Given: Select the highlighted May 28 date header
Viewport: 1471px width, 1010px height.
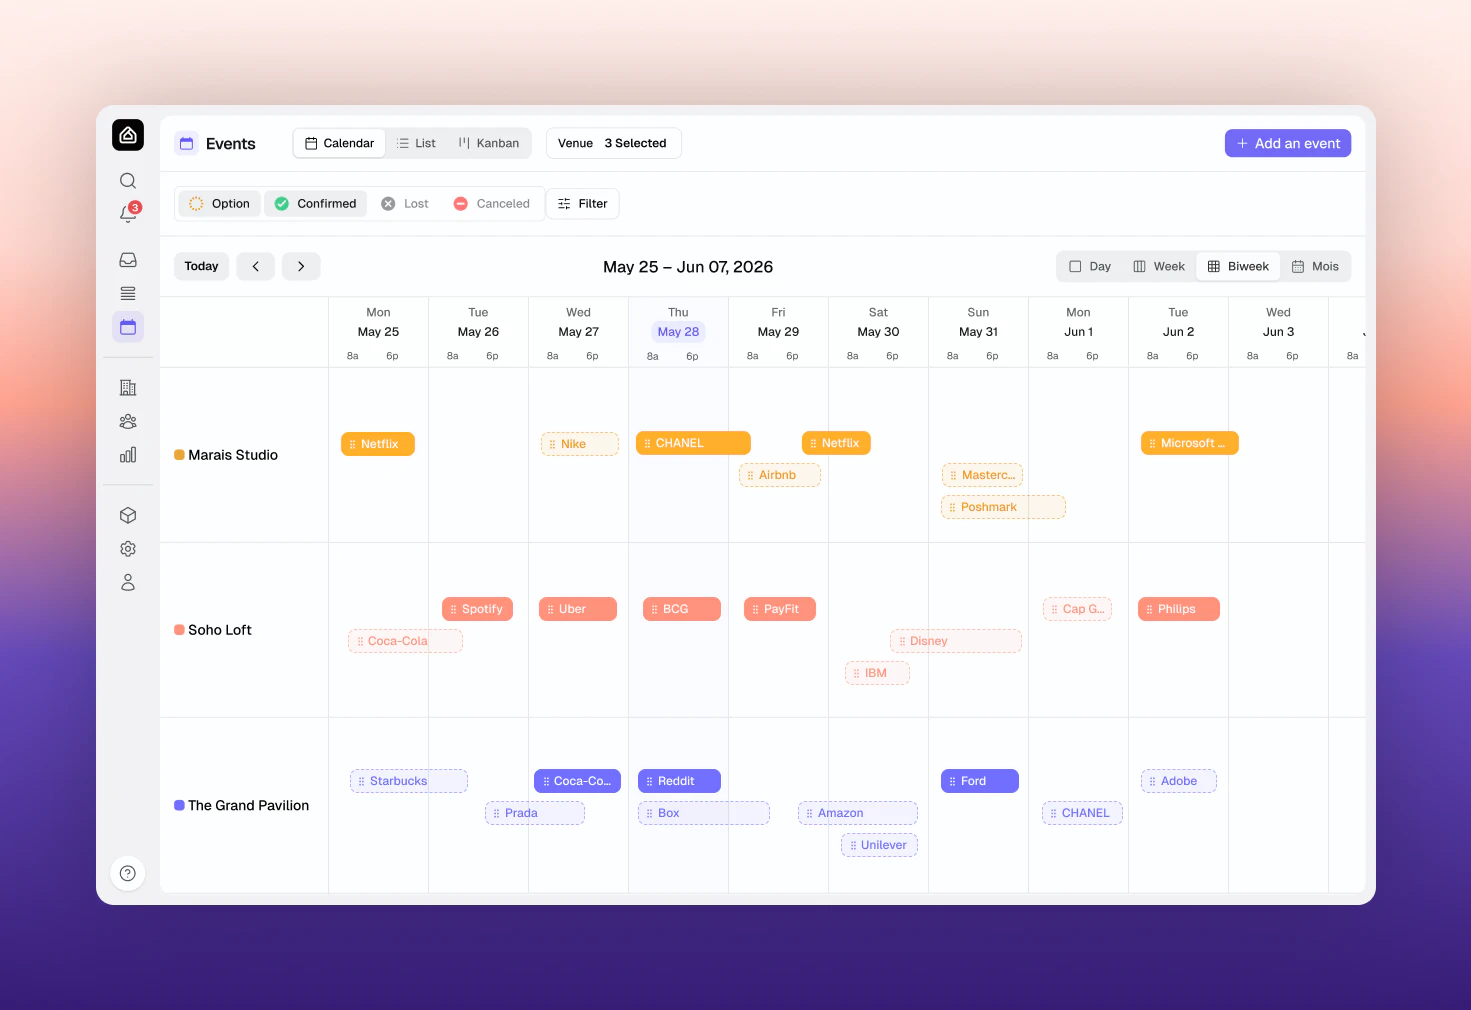Looking at the screenshot, I should pos(678,332).
